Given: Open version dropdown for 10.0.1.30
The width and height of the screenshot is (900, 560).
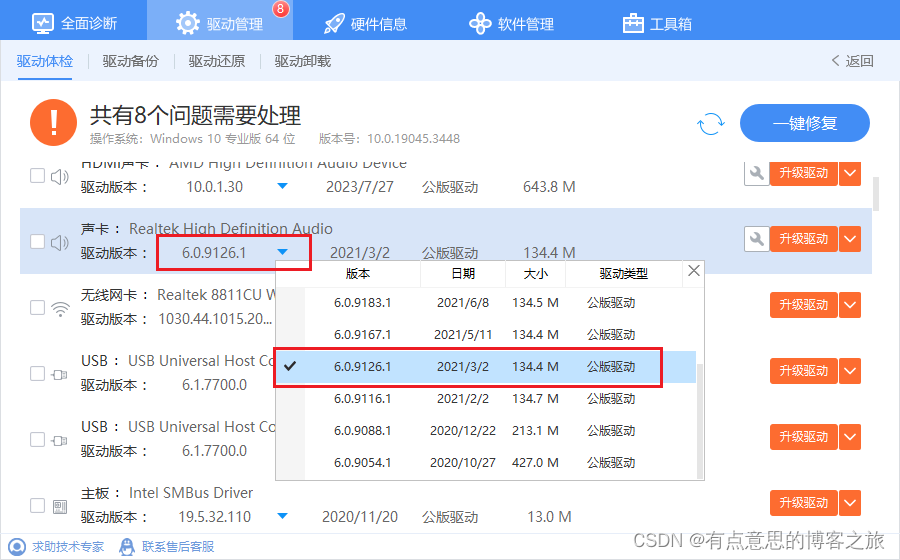Looking at the screenshot, I should 282,186.
